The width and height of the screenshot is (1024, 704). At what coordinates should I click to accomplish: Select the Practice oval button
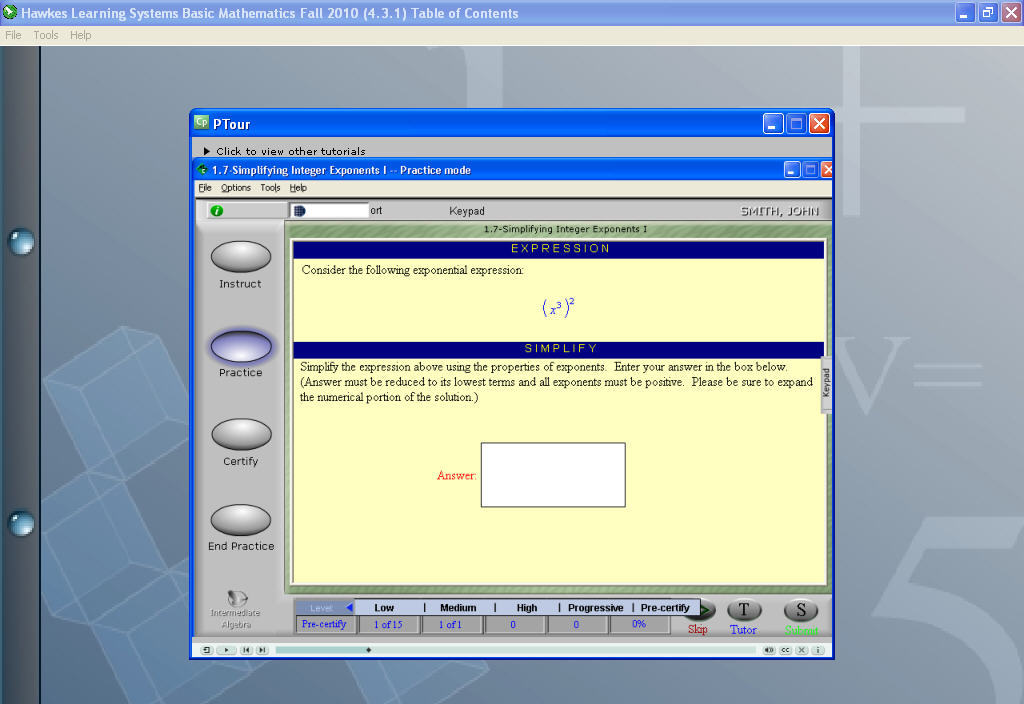241,346
